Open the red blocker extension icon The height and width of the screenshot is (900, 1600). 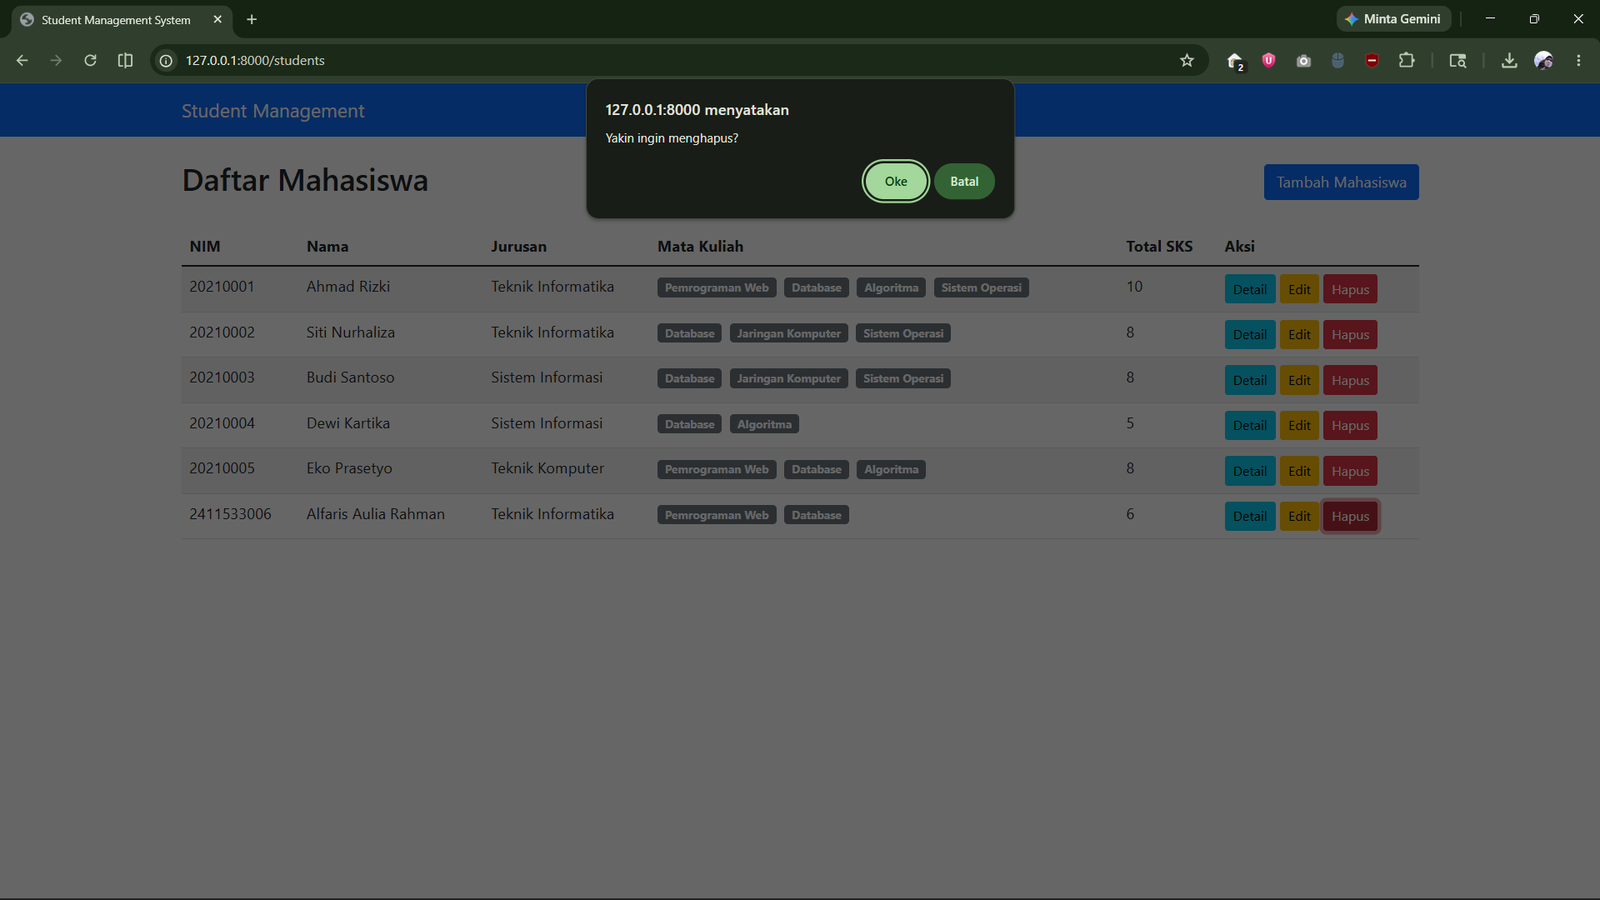1372,60
